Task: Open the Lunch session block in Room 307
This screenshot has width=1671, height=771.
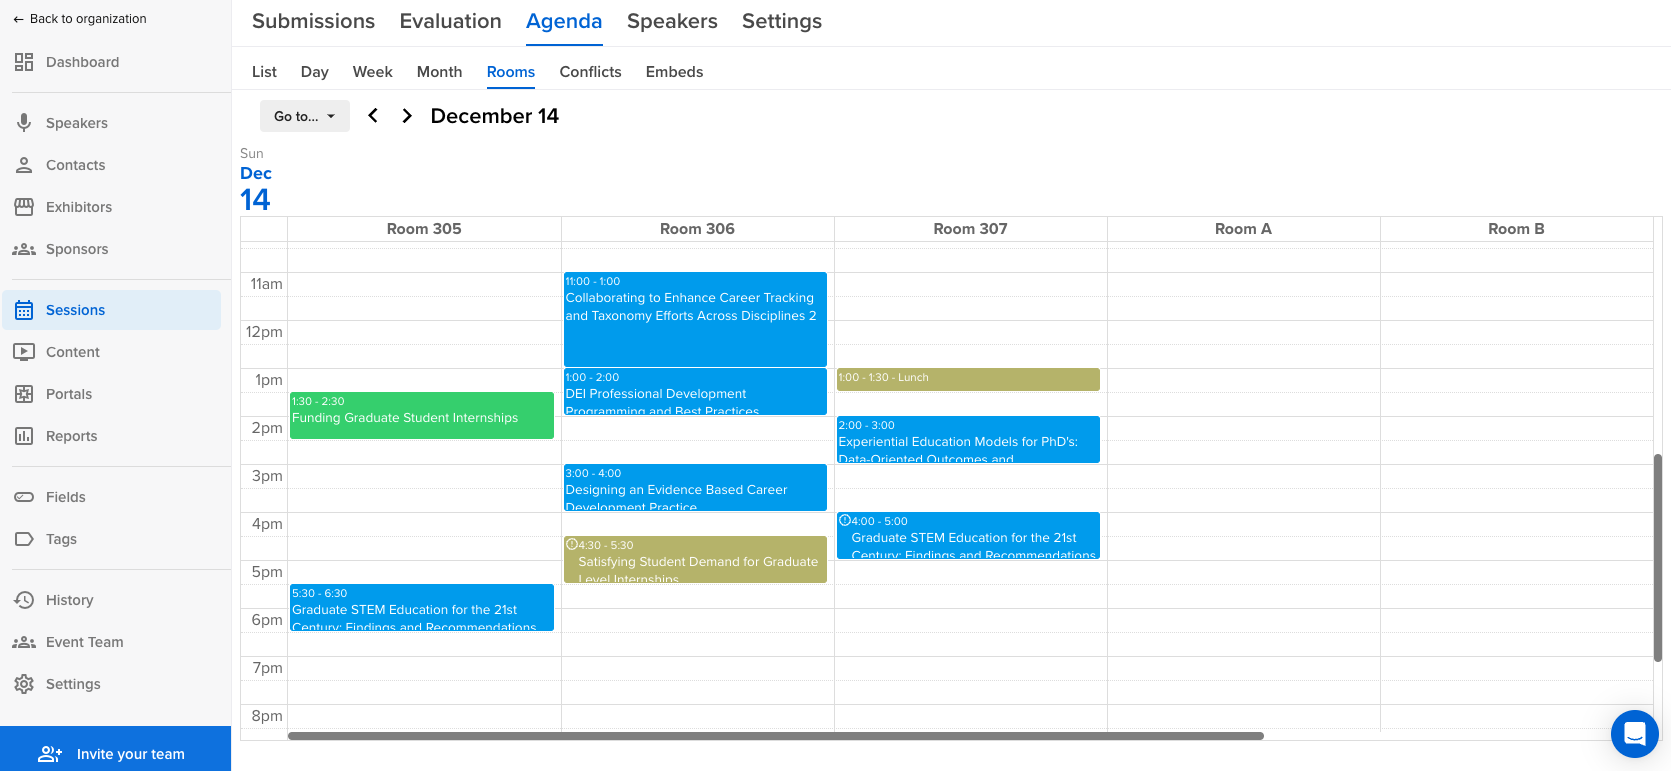Action: [967, 379]
